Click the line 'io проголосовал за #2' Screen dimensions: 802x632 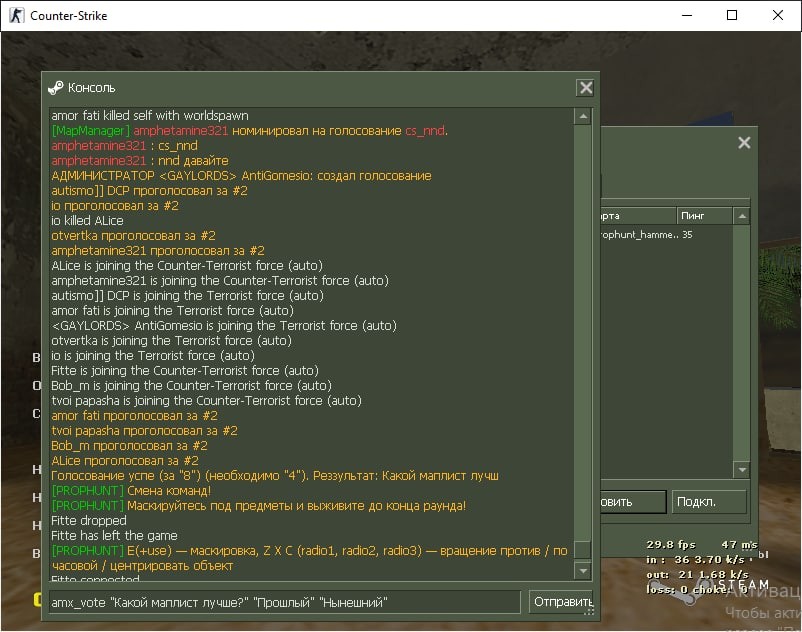tap(115, 206)
